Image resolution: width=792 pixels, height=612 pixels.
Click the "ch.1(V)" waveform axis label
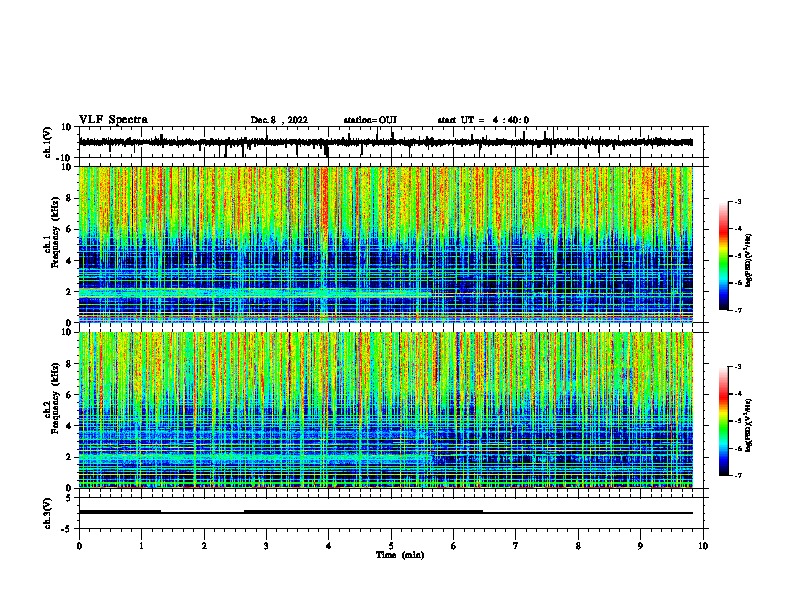[48, 142]
